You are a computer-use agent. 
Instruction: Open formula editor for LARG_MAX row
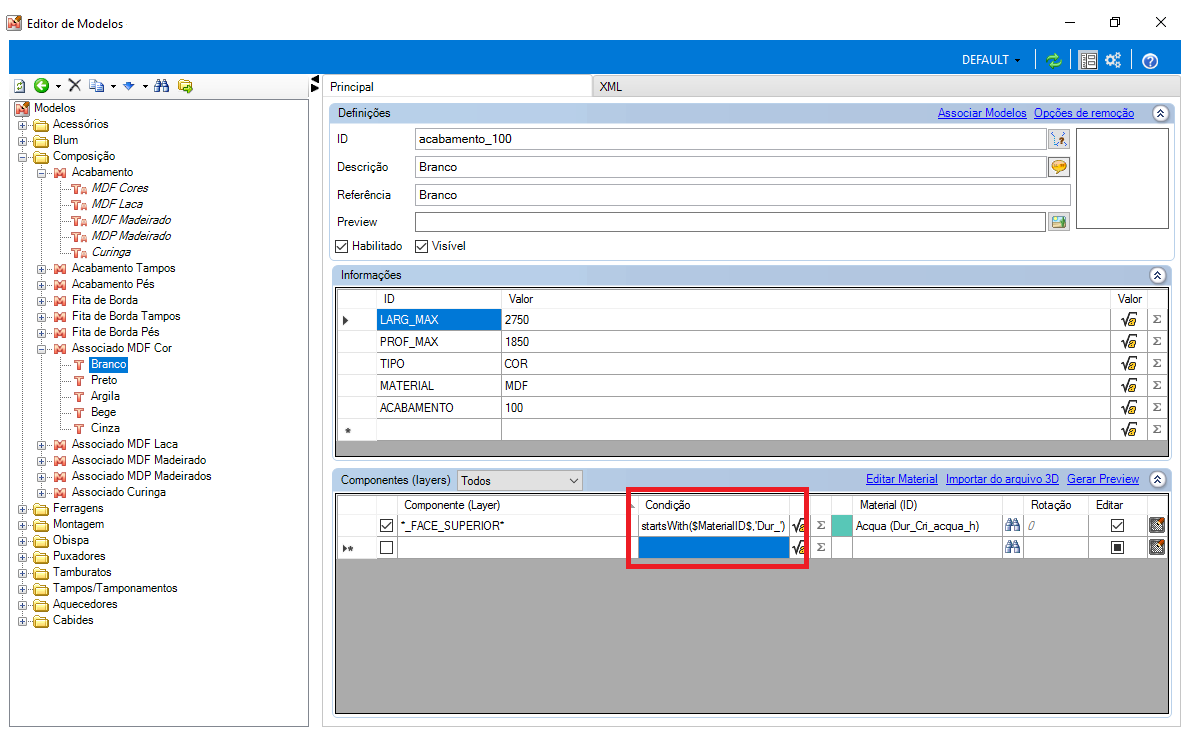click(1129, 320)
